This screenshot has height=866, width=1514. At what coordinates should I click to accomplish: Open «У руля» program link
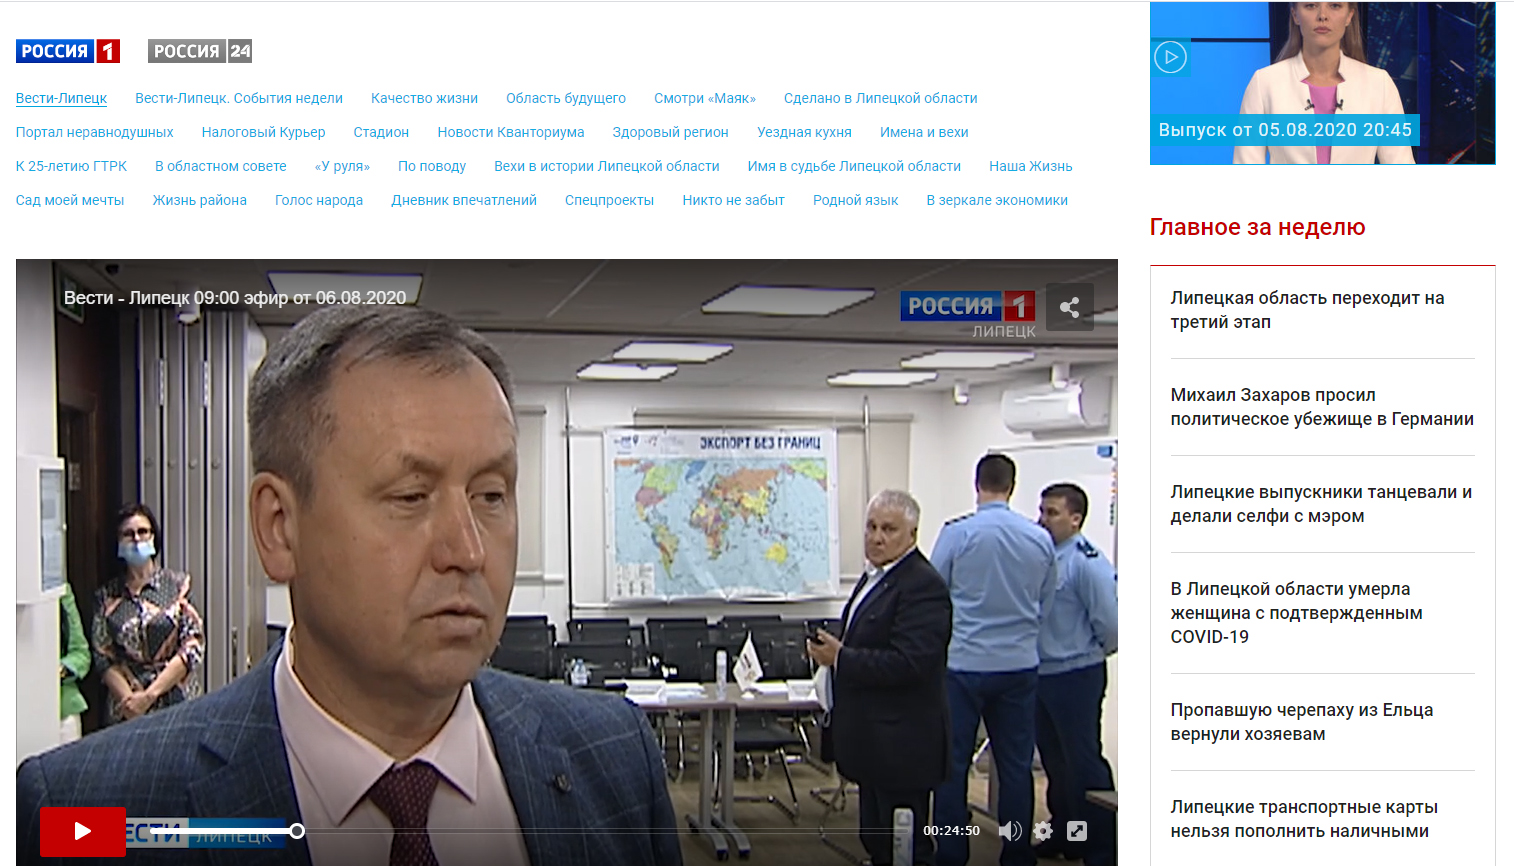[x=342, y=166]
